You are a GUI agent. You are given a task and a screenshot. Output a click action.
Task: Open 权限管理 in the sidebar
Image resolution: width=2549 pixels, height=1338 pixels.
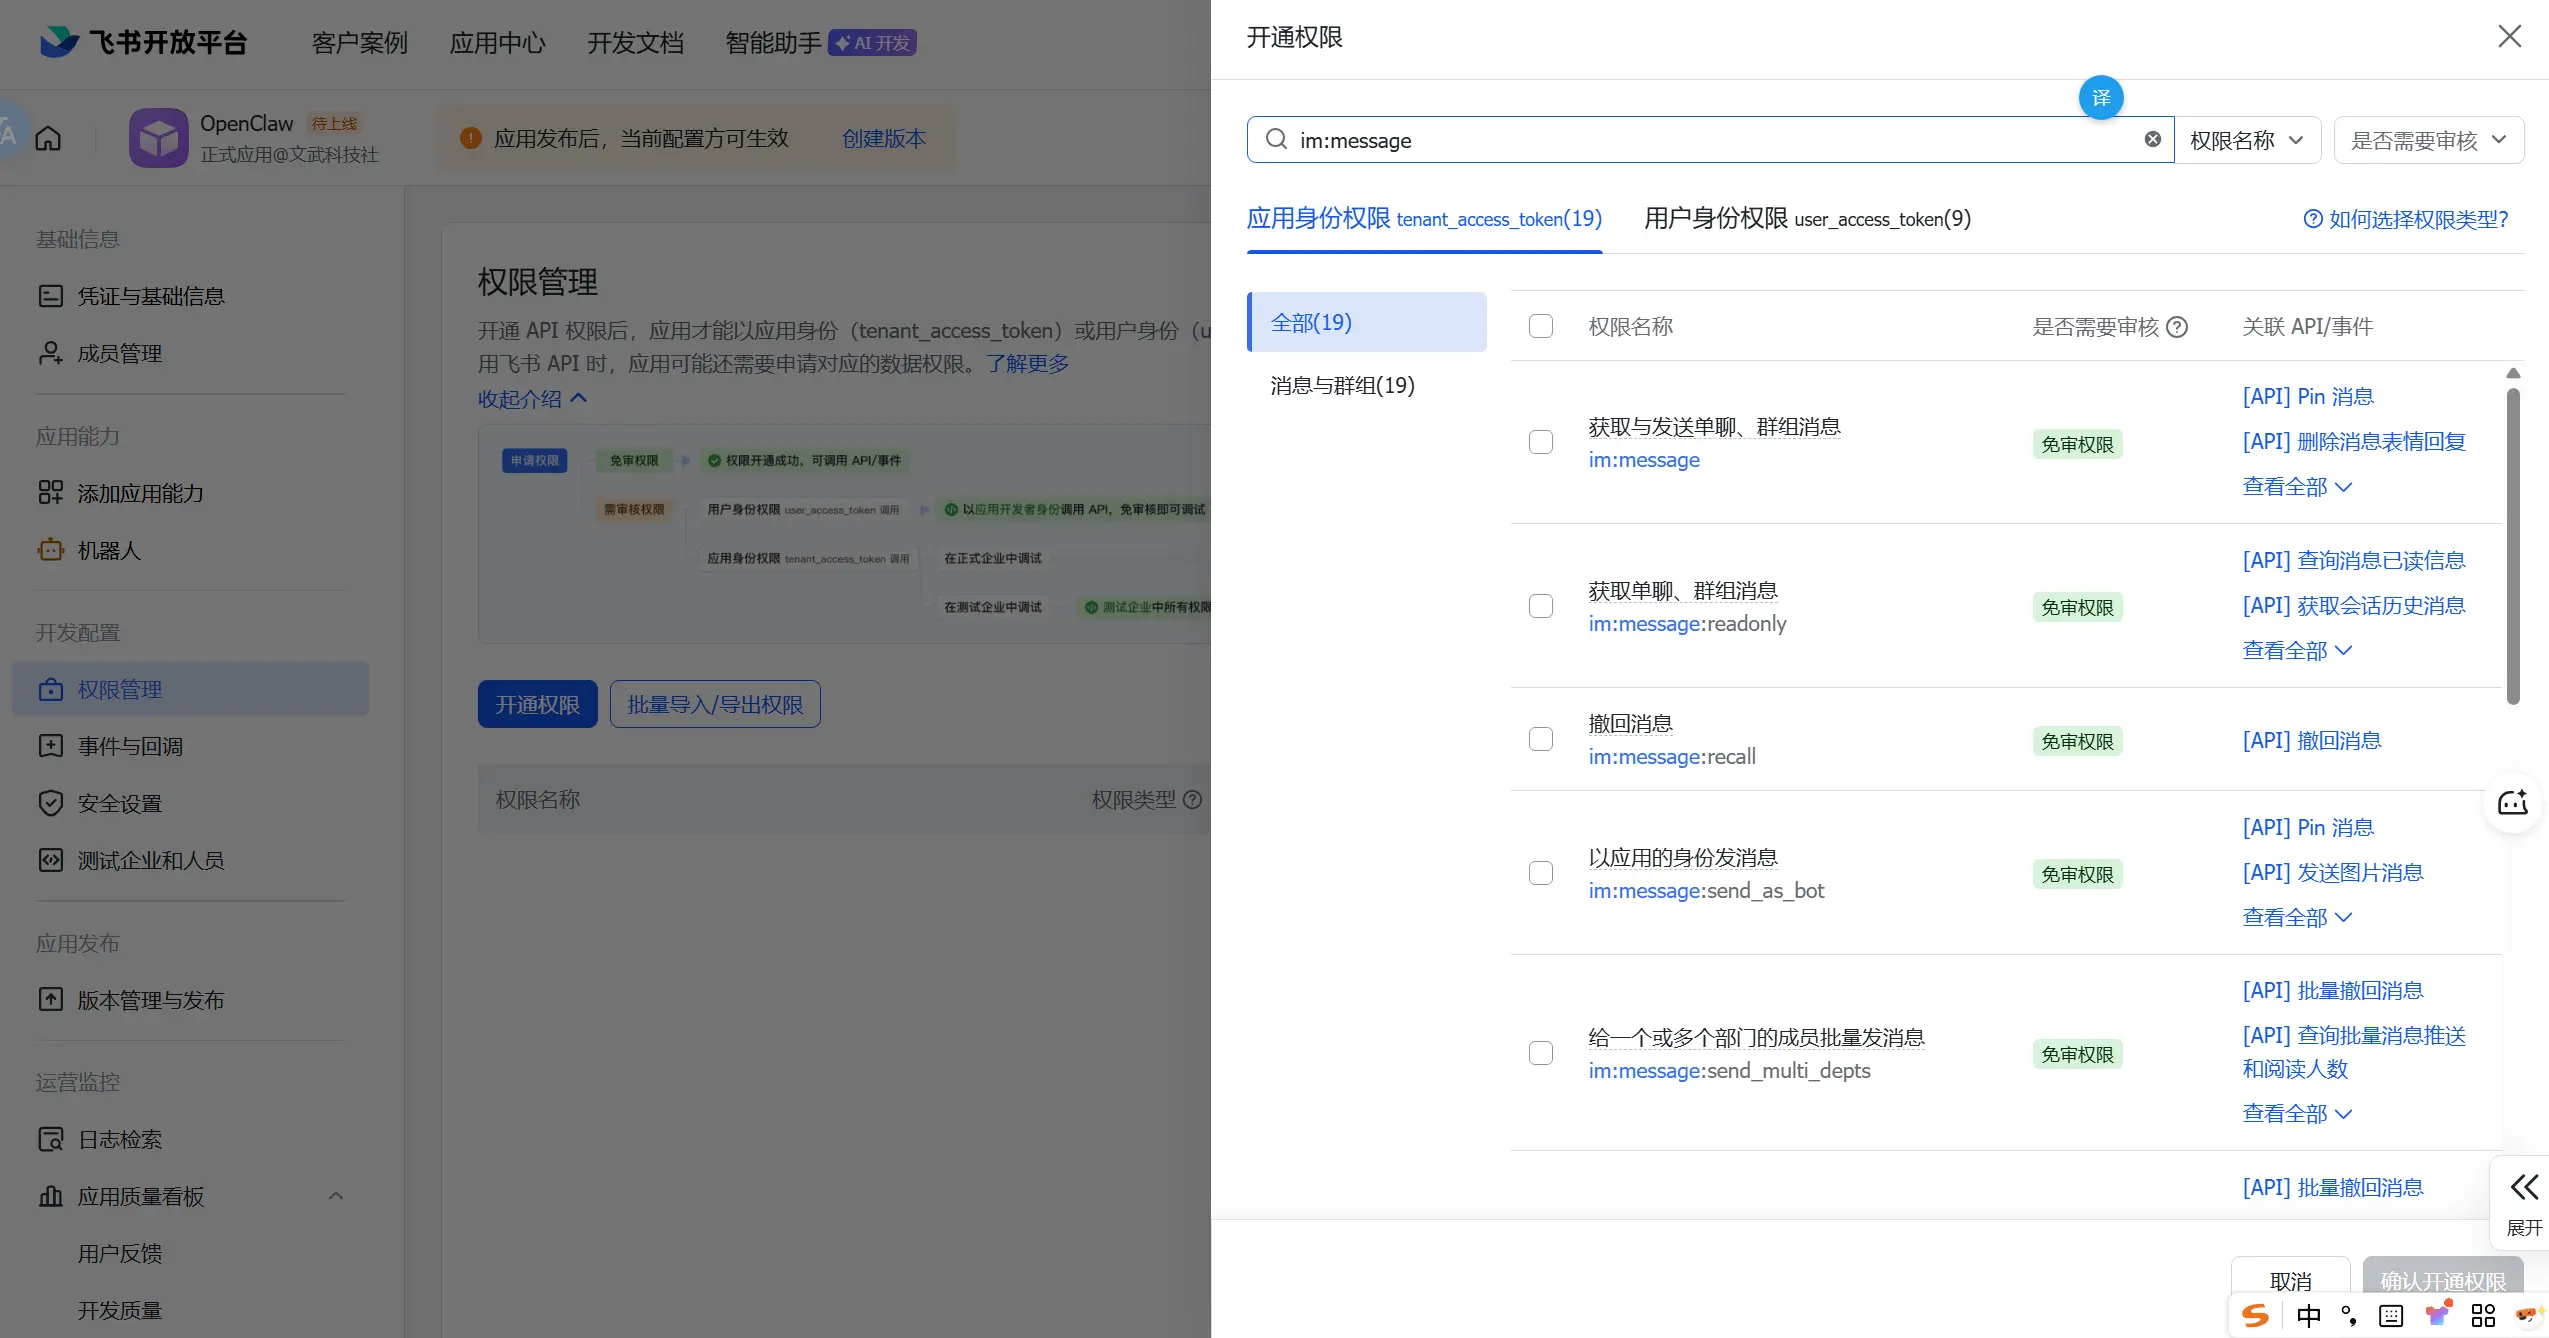[x=120, y=688]
